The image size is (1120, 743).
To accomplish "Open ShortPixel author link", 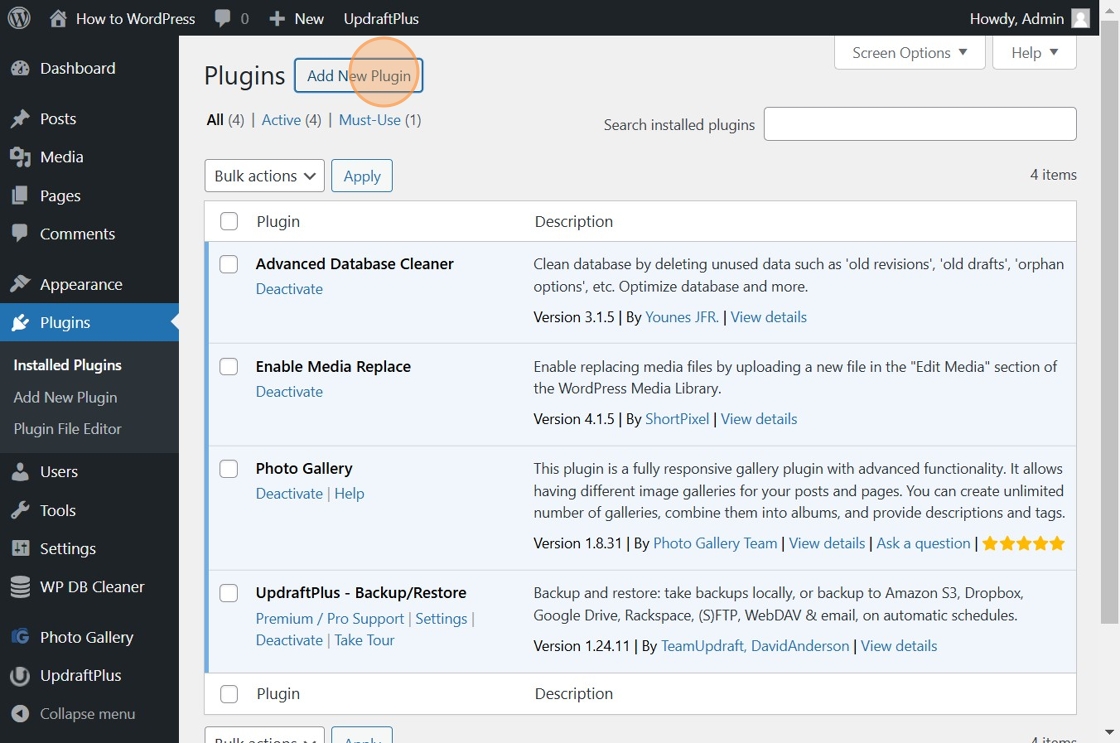I will pos(677,419).
